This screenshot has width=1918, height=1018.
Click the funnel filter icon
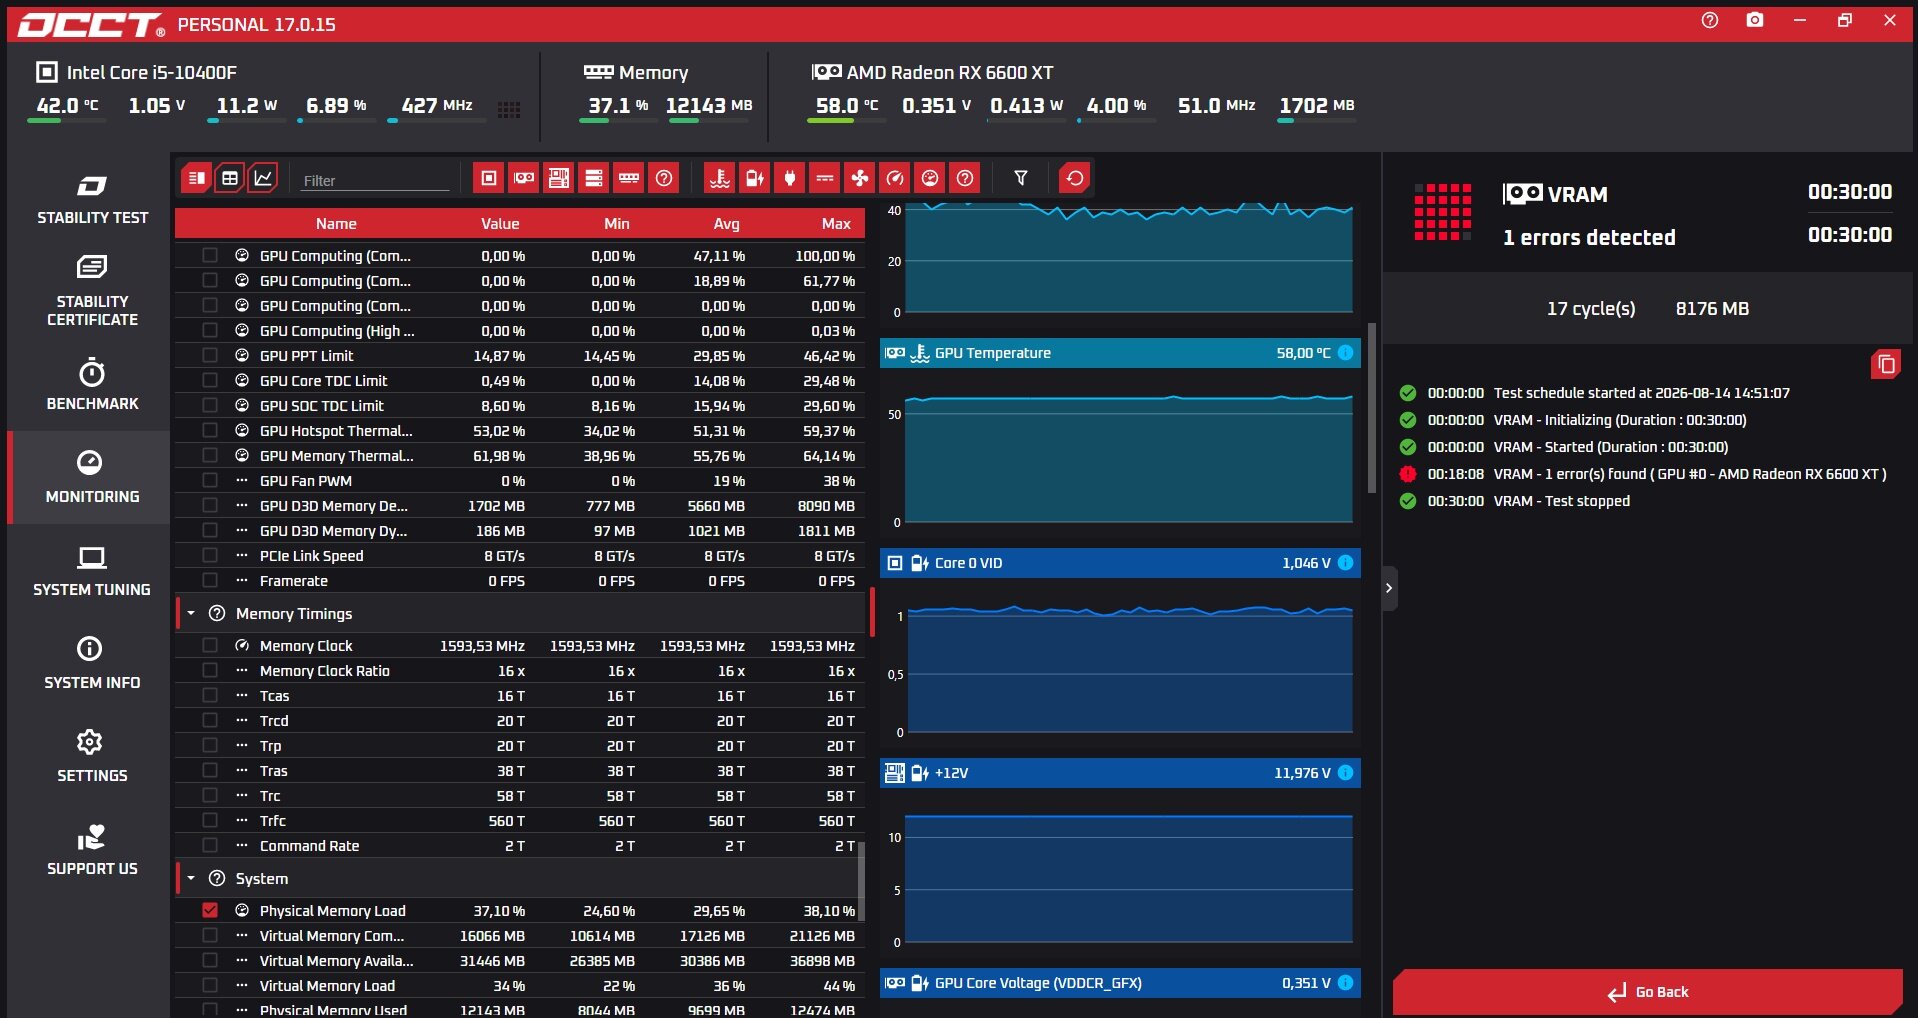pyautogui.click(x=1021, y=178)
